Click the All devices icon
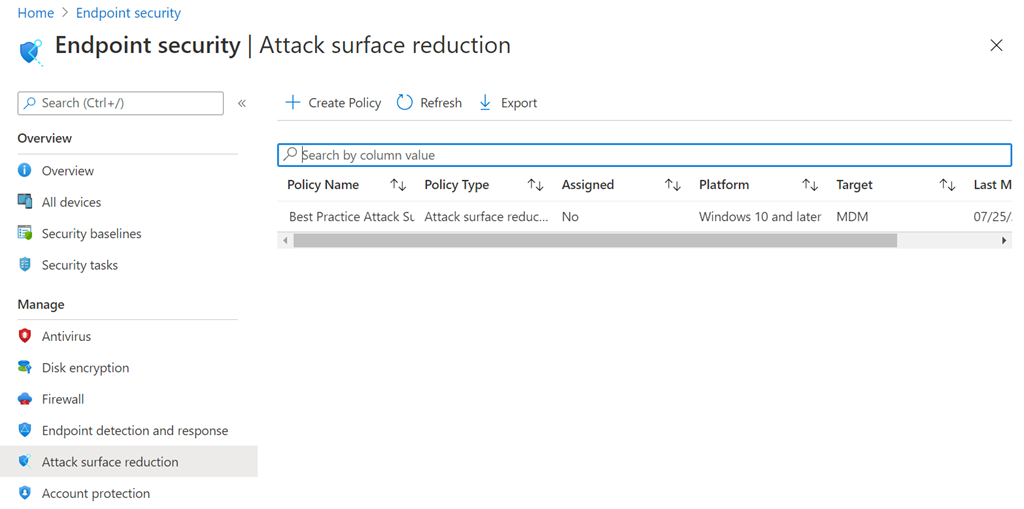Screen dimensions: 1024x509 pyautogui.click(x=25, y=202)
